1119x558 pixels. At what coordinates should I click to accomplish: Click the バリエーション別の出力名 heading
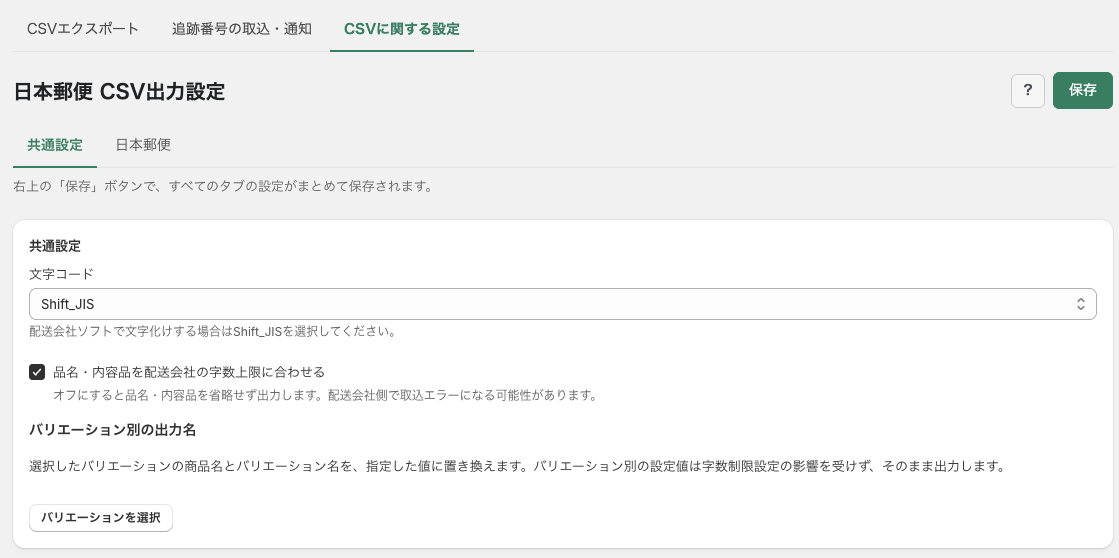(113, 430)
